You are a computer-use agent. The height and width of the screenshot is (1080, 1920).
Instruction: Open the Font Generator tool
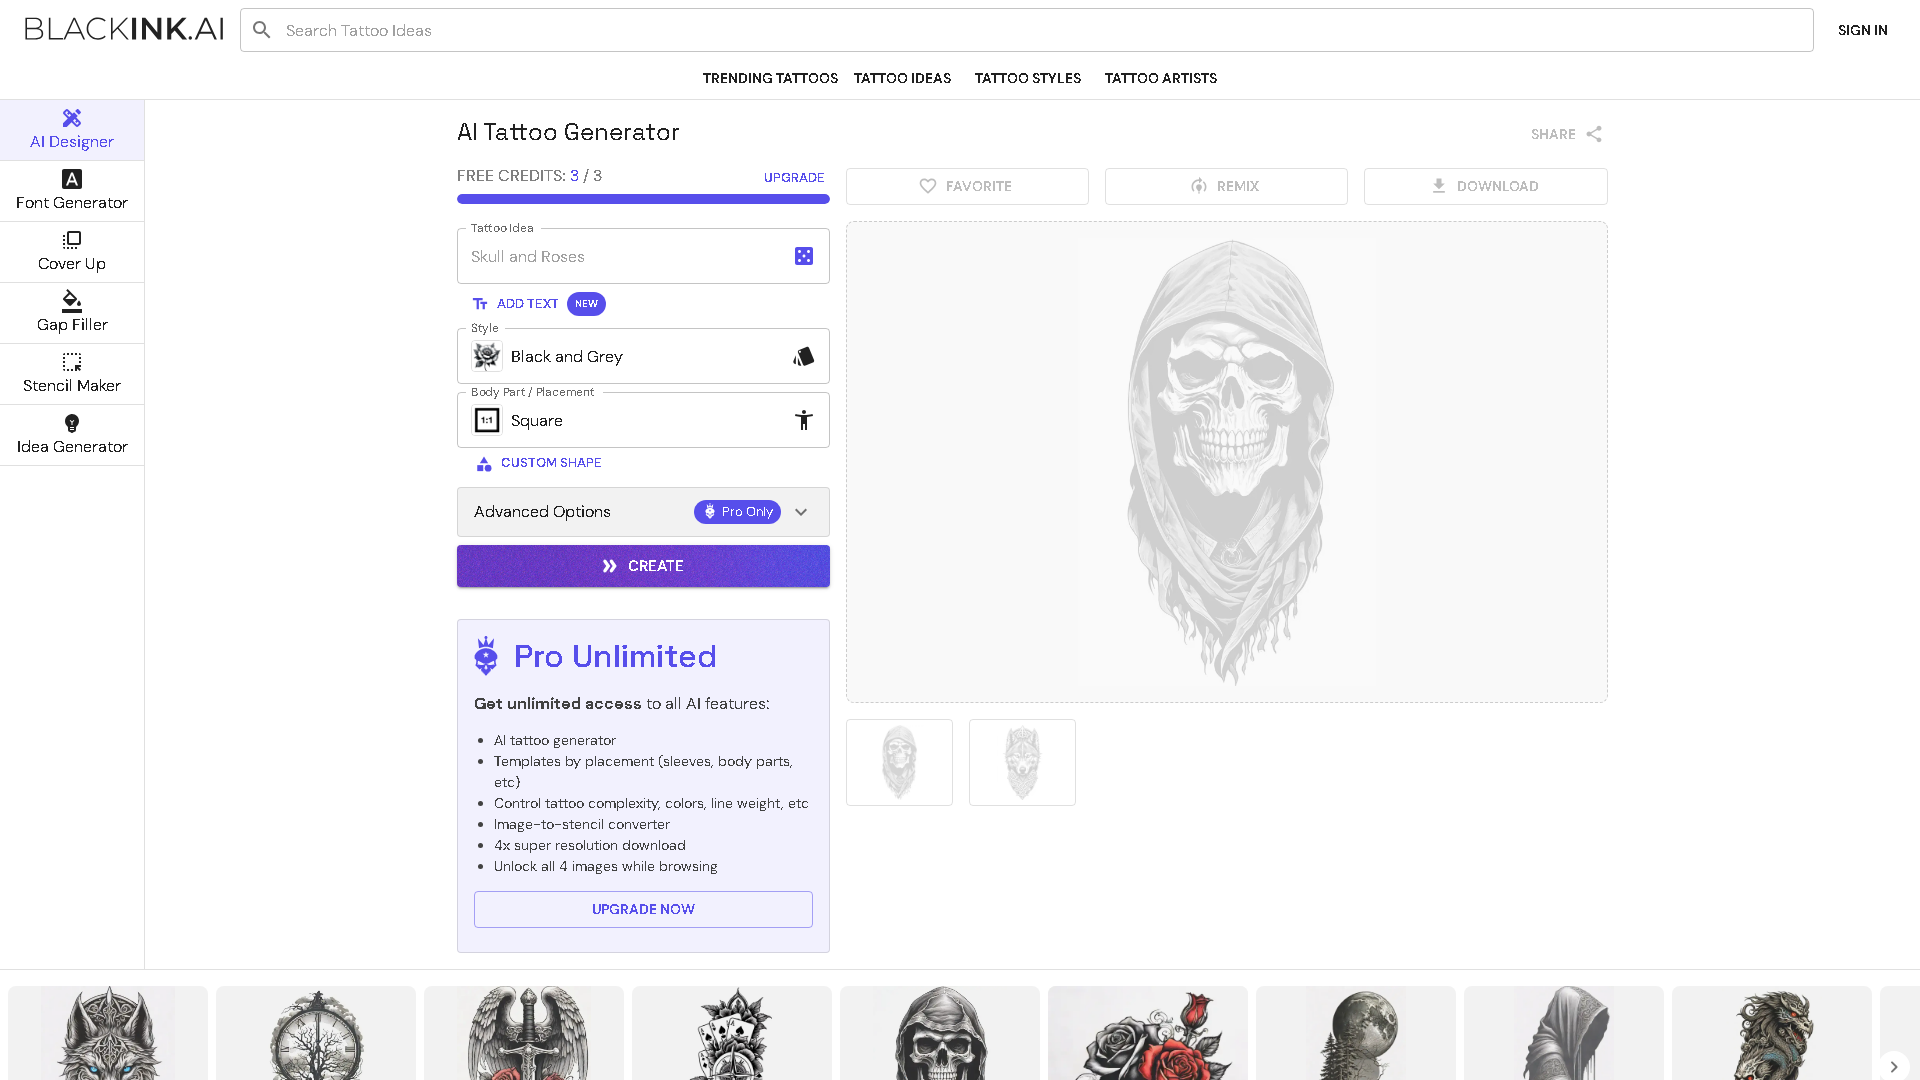[x=71, y=190]
